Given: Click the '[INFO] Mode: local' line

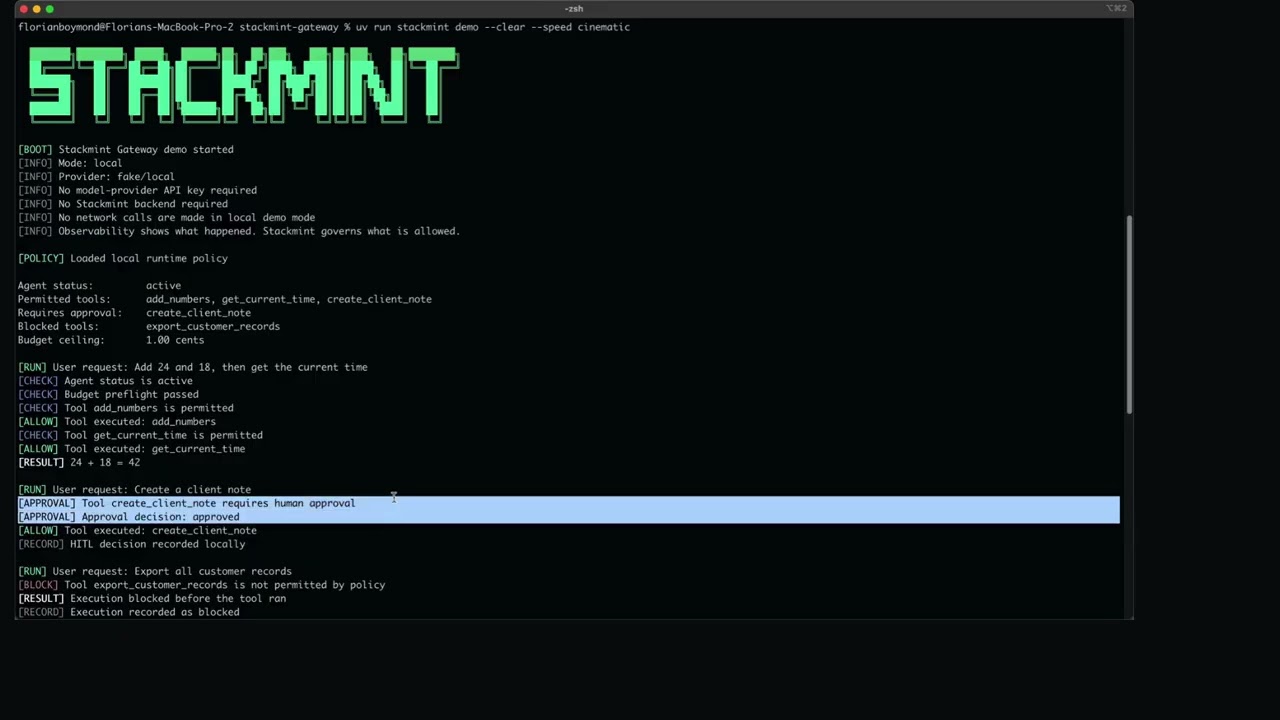Looking at the screenshot, I should pyautogui.click(x=70, y=163).
